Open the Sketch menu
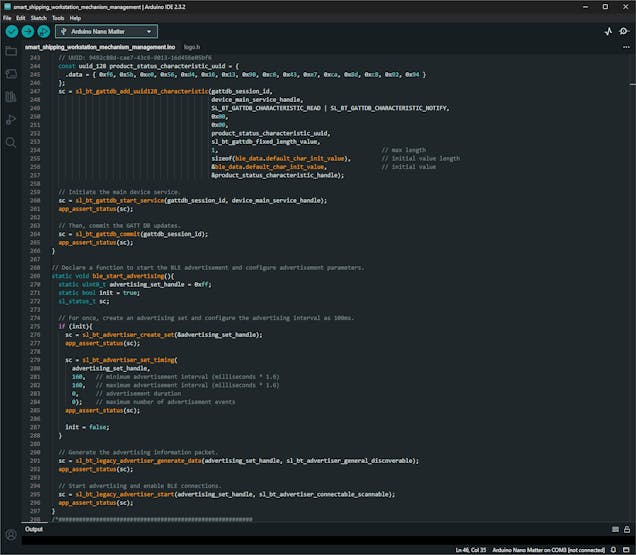Screen dimensions: 636x555 [x=38, y=18]
